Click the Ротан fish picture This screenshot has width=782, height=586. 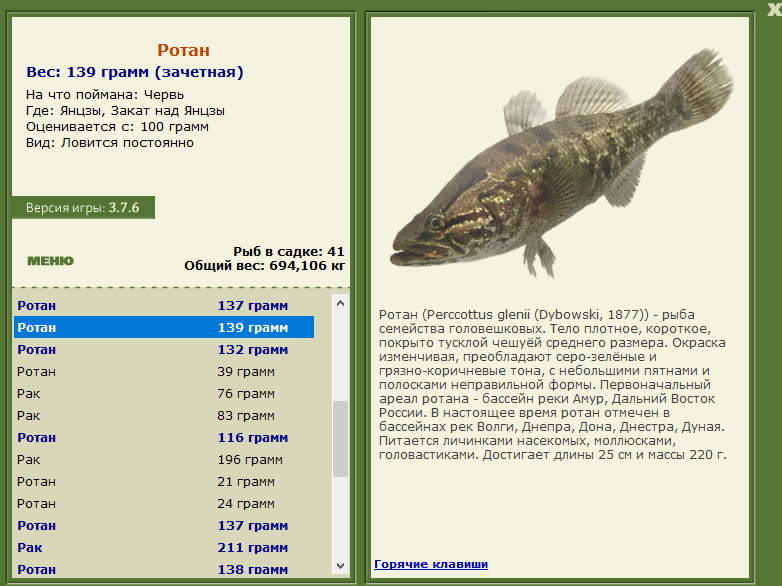pos(562,164)
